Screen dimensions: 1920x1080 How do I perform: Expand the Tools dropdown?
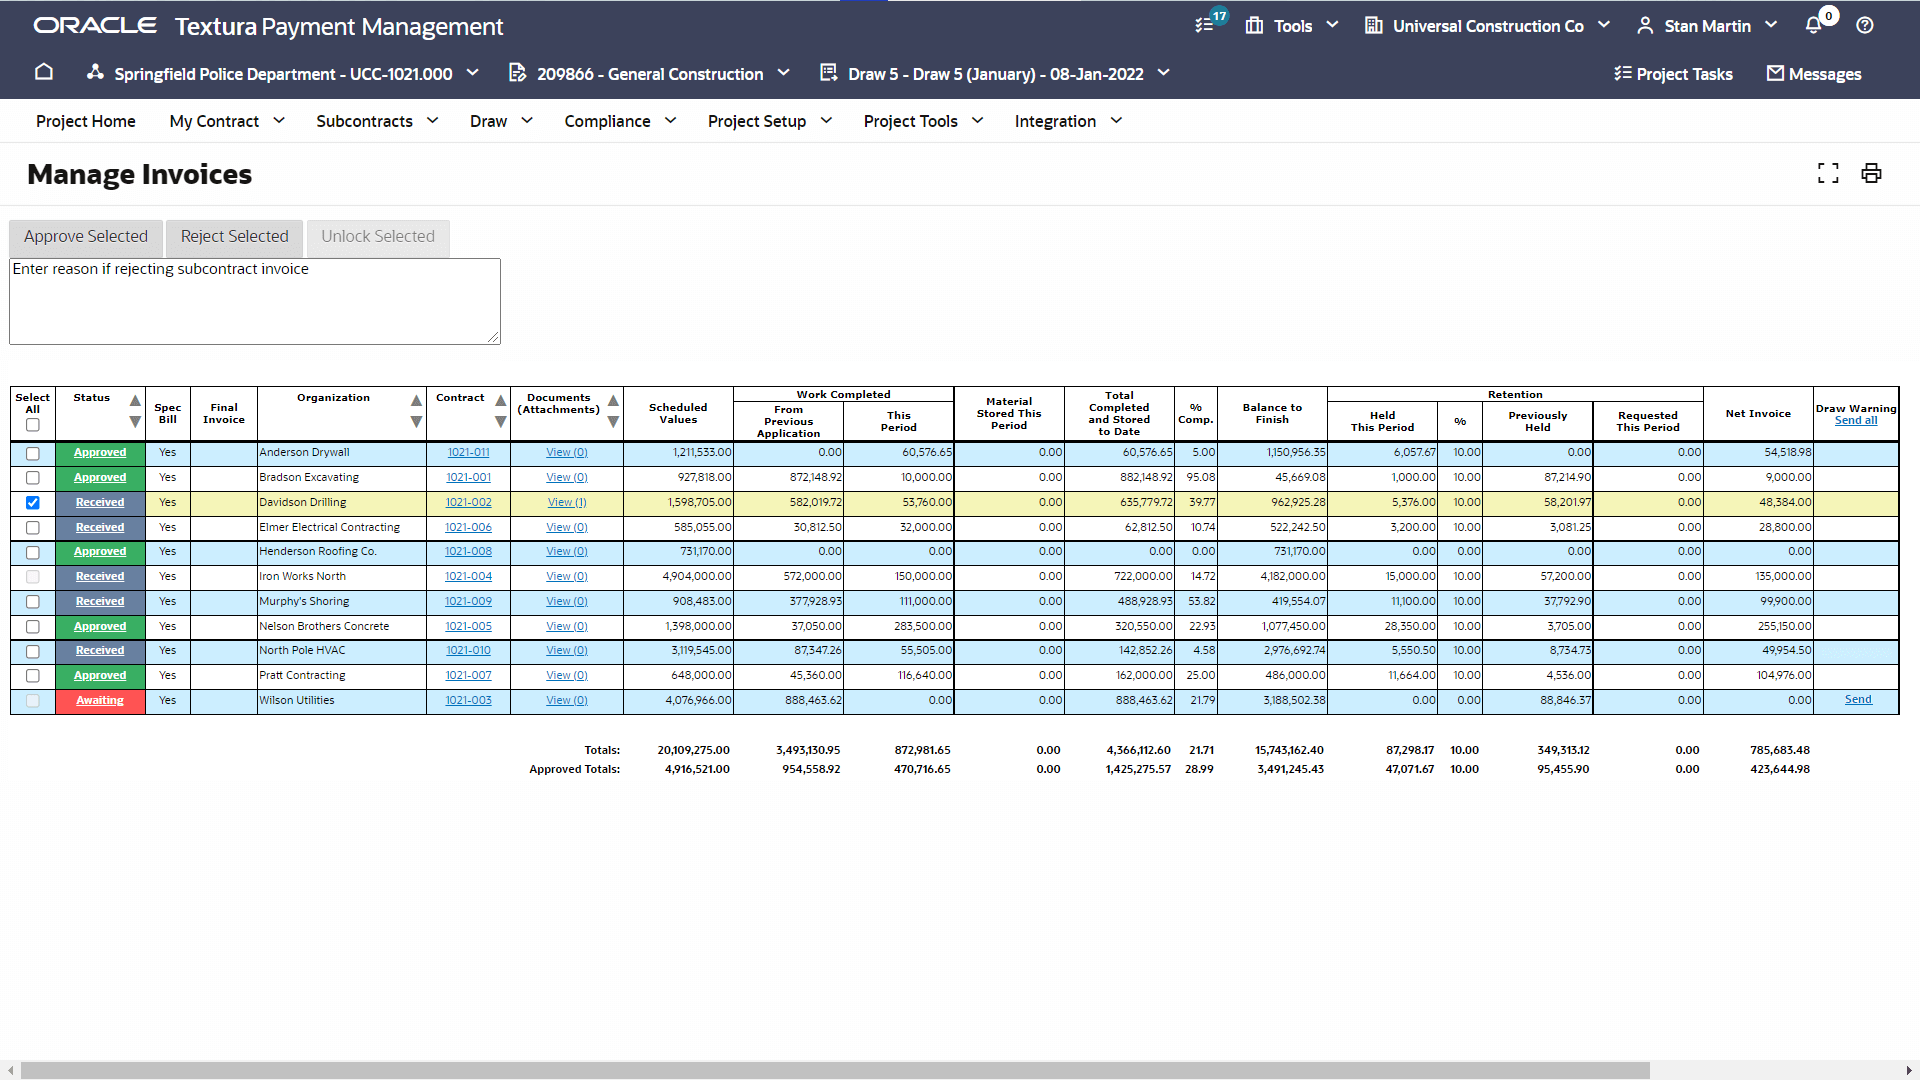1292,26
